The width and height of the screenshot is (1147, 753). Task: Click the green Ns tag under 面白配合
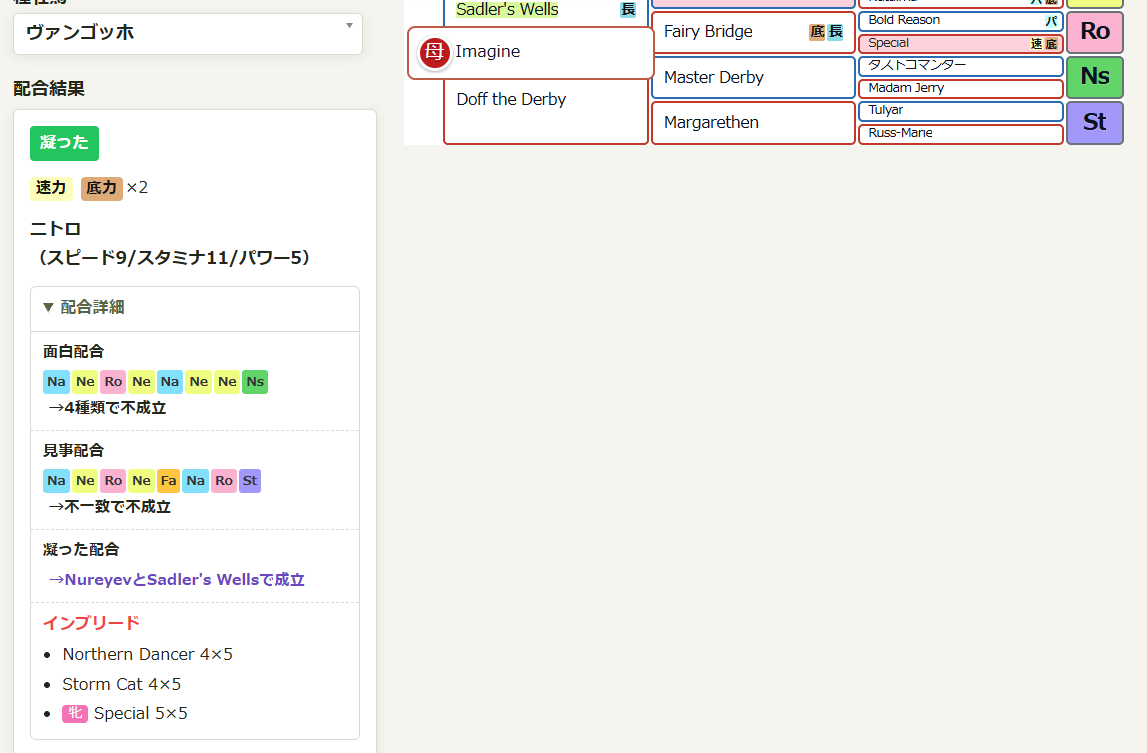[255, 382]
